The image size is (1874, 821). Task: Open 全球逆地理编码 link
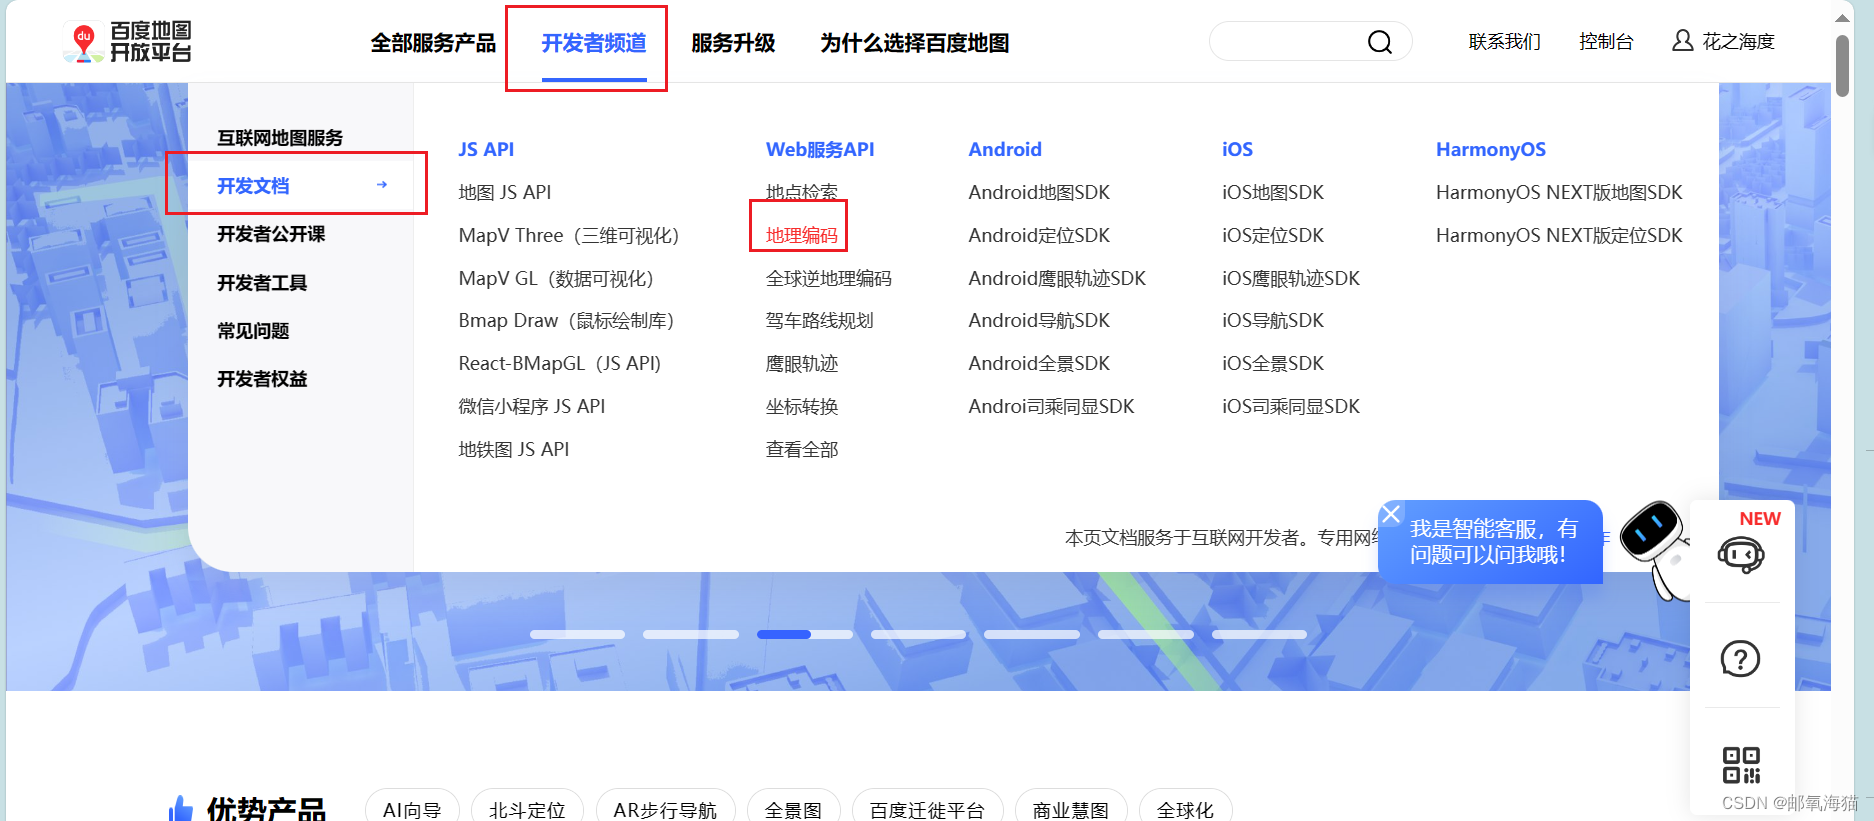829,278
